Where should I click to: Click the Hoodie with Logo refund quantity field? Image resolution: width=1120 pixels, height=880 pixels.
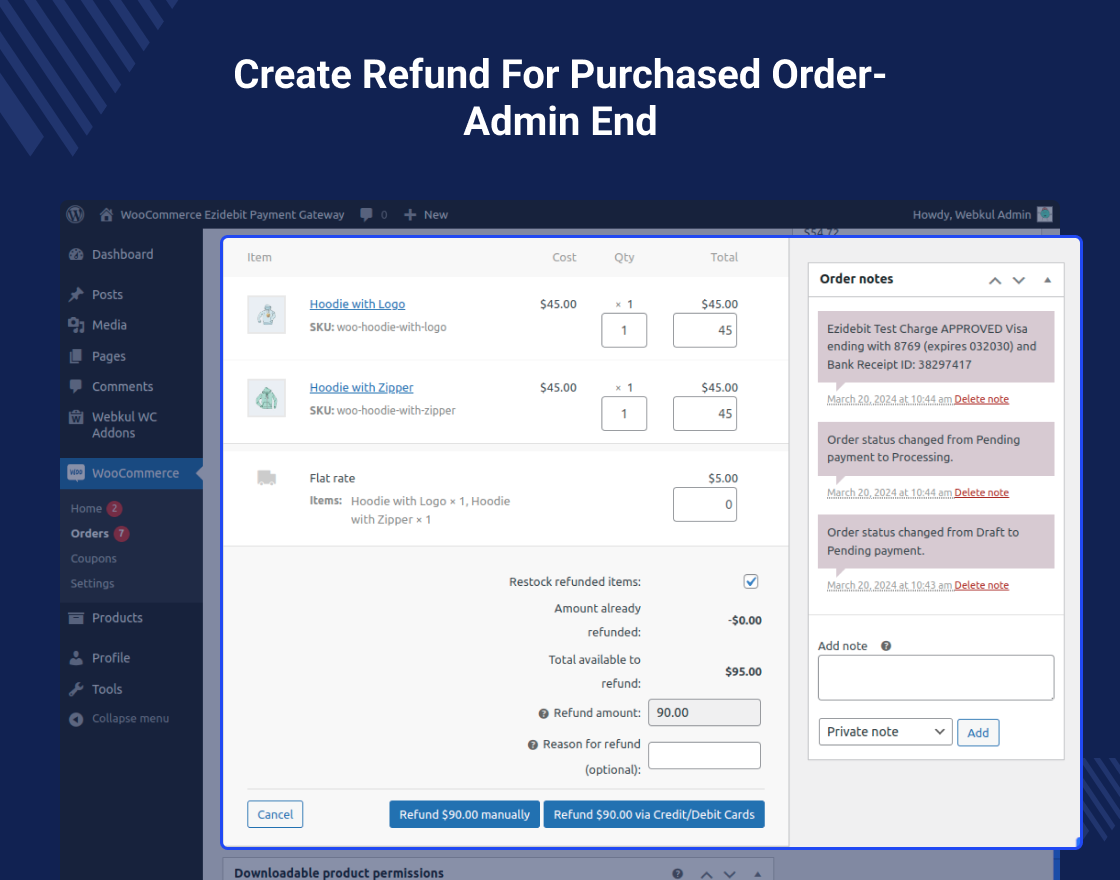point(624,330)
